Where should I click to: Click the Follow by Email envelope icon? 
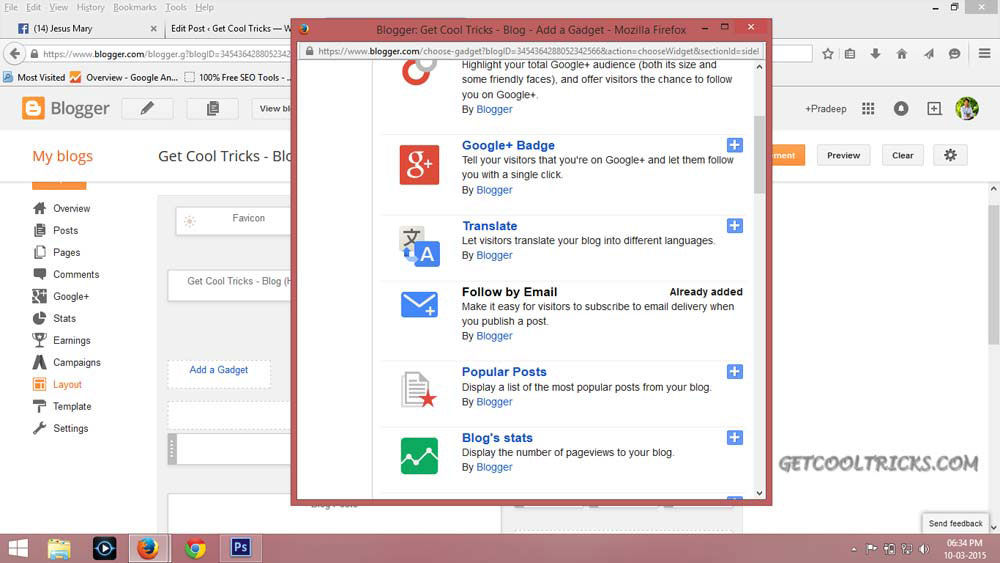(419, 305)
